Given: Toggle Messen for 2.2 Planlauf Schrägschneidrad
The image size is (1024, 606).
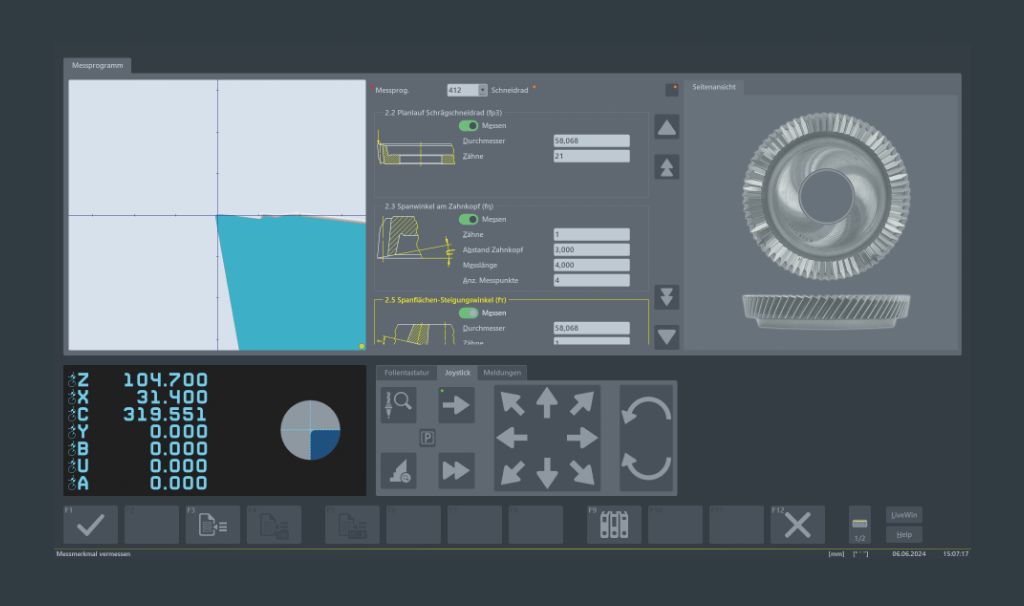Looking at the screenshot, I should [468, 126].
